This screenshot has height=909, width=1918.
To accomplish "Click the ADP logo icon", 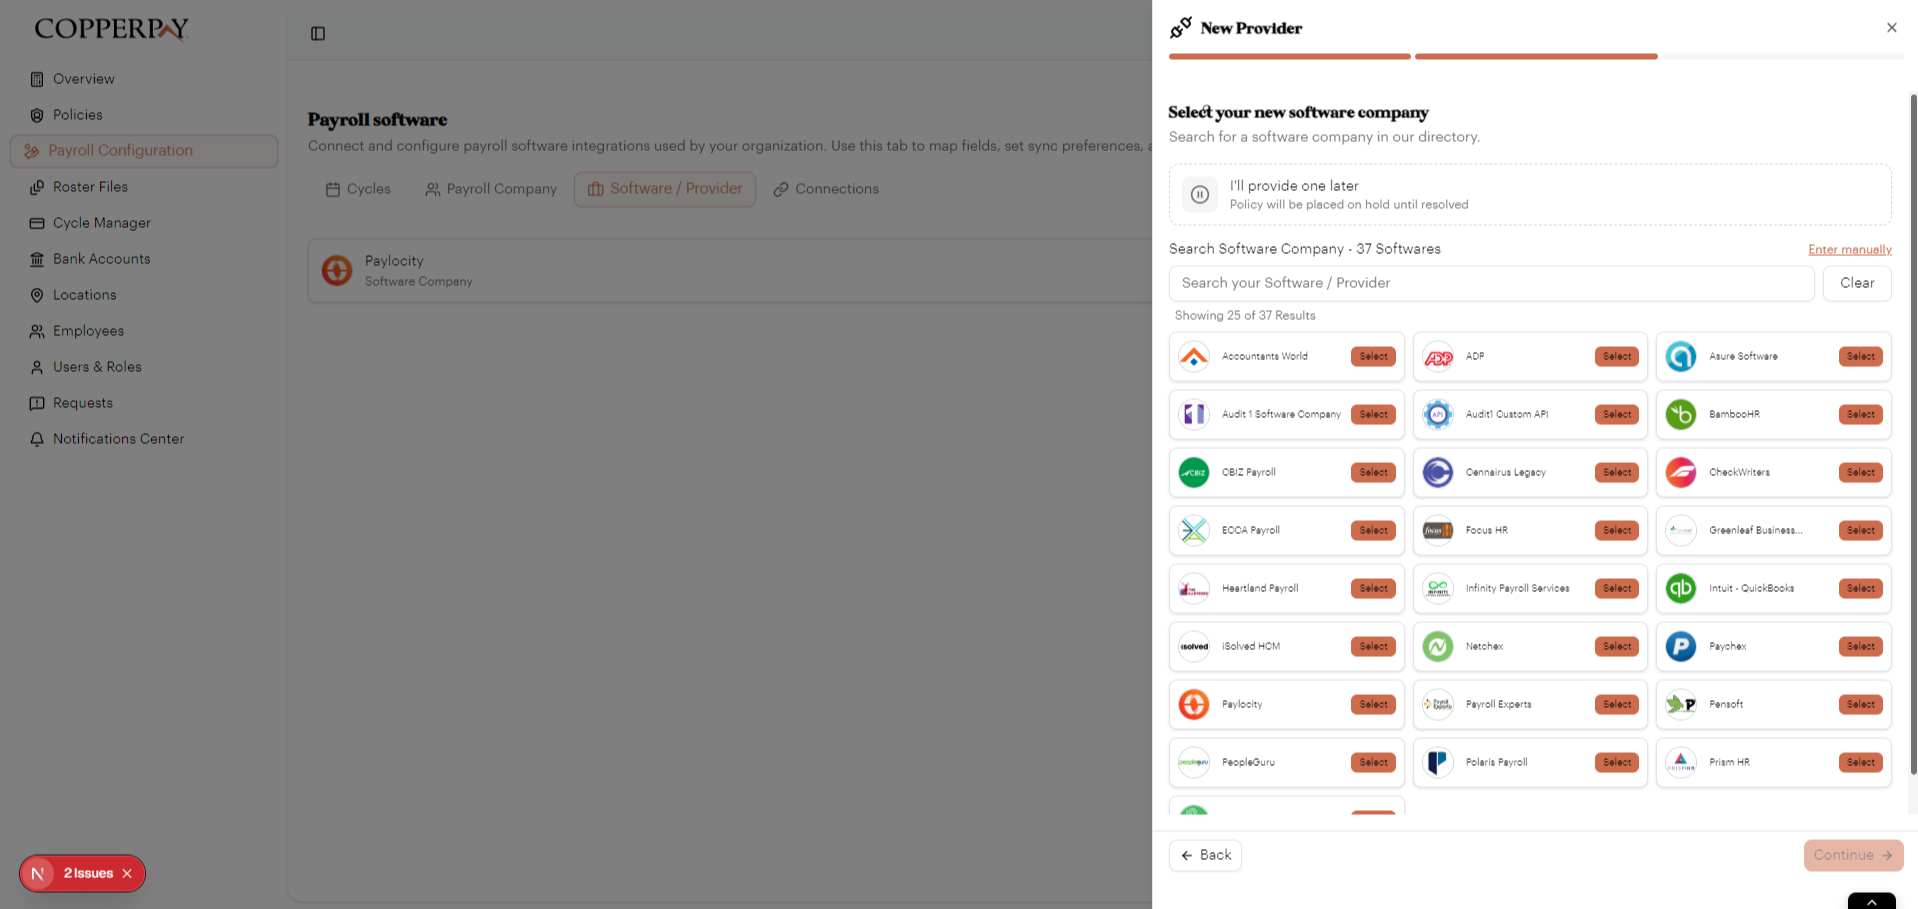I will point(1437,357).
